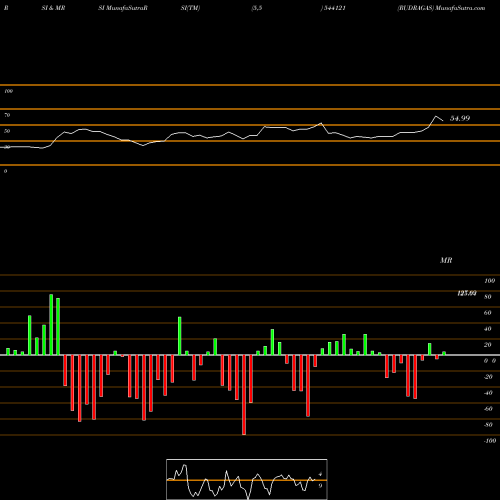This screenshot has width=500, height=500.
Task: Click the MR axis label -100
Action: [x=490, y=441]
